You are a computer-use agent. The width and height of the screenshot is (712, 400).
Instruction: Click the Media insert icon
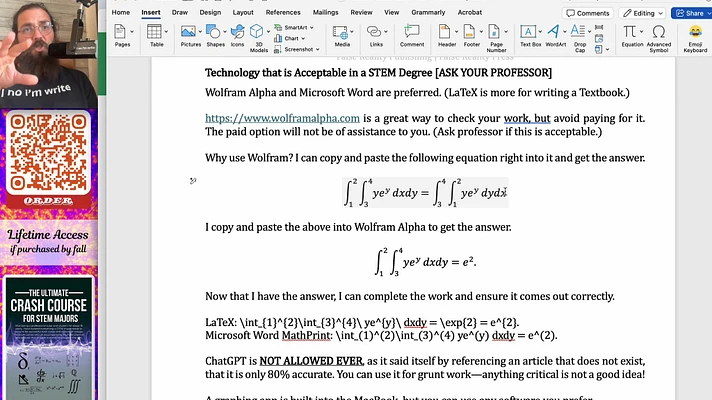[x=340, y=32]
